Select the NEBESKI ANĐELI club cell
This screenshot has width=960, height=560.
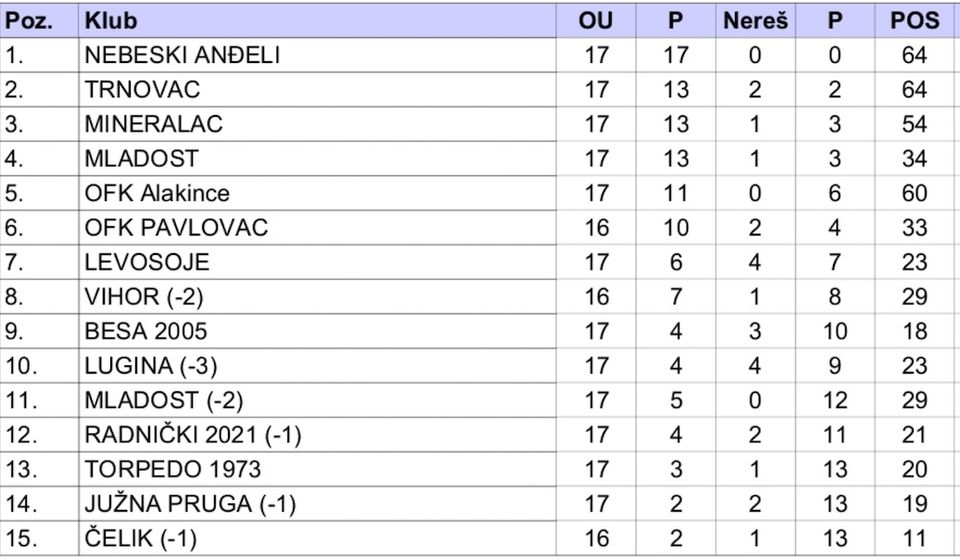317,55
